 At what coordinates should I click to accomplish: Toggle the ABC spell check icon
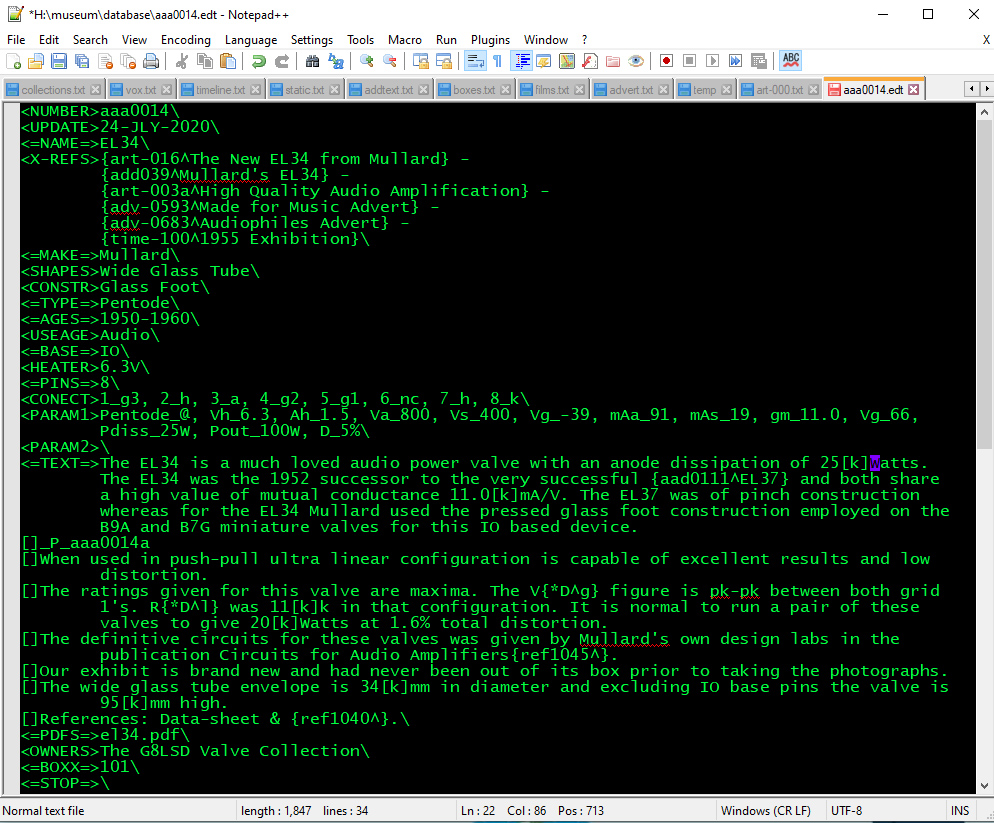791,61
